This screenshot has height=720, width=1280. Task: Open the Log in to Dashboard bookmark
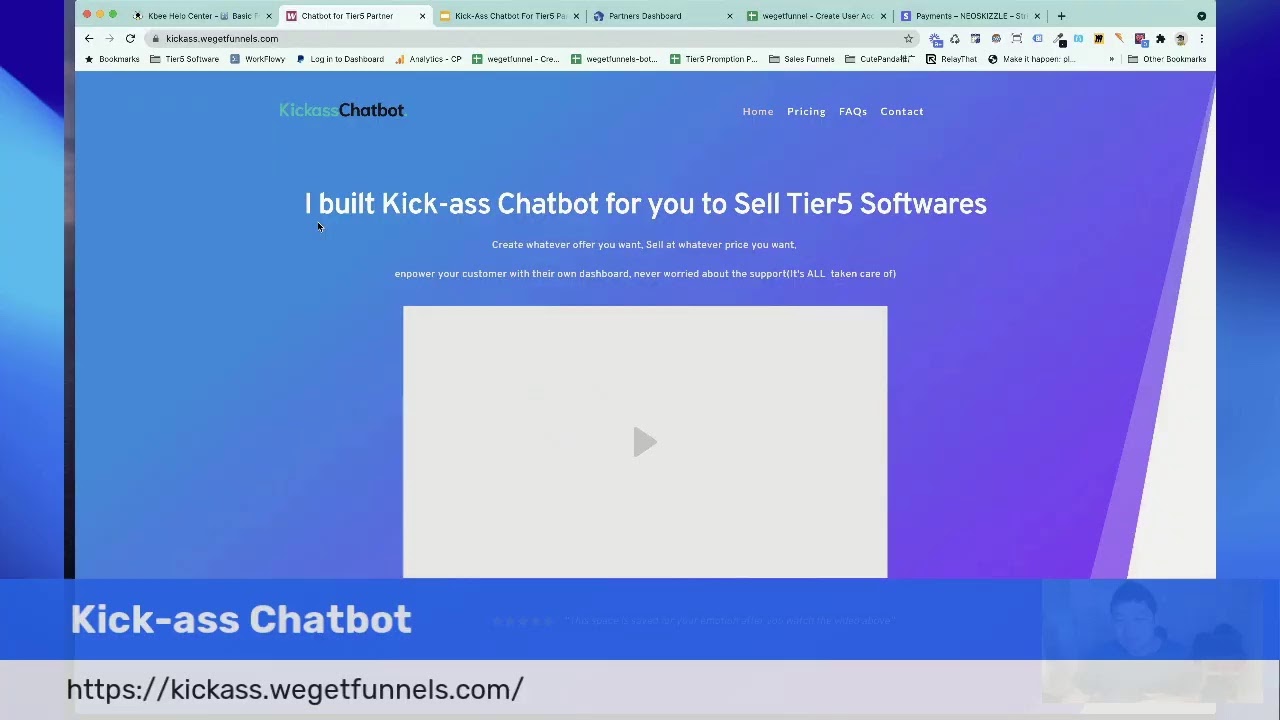[340, 59]
